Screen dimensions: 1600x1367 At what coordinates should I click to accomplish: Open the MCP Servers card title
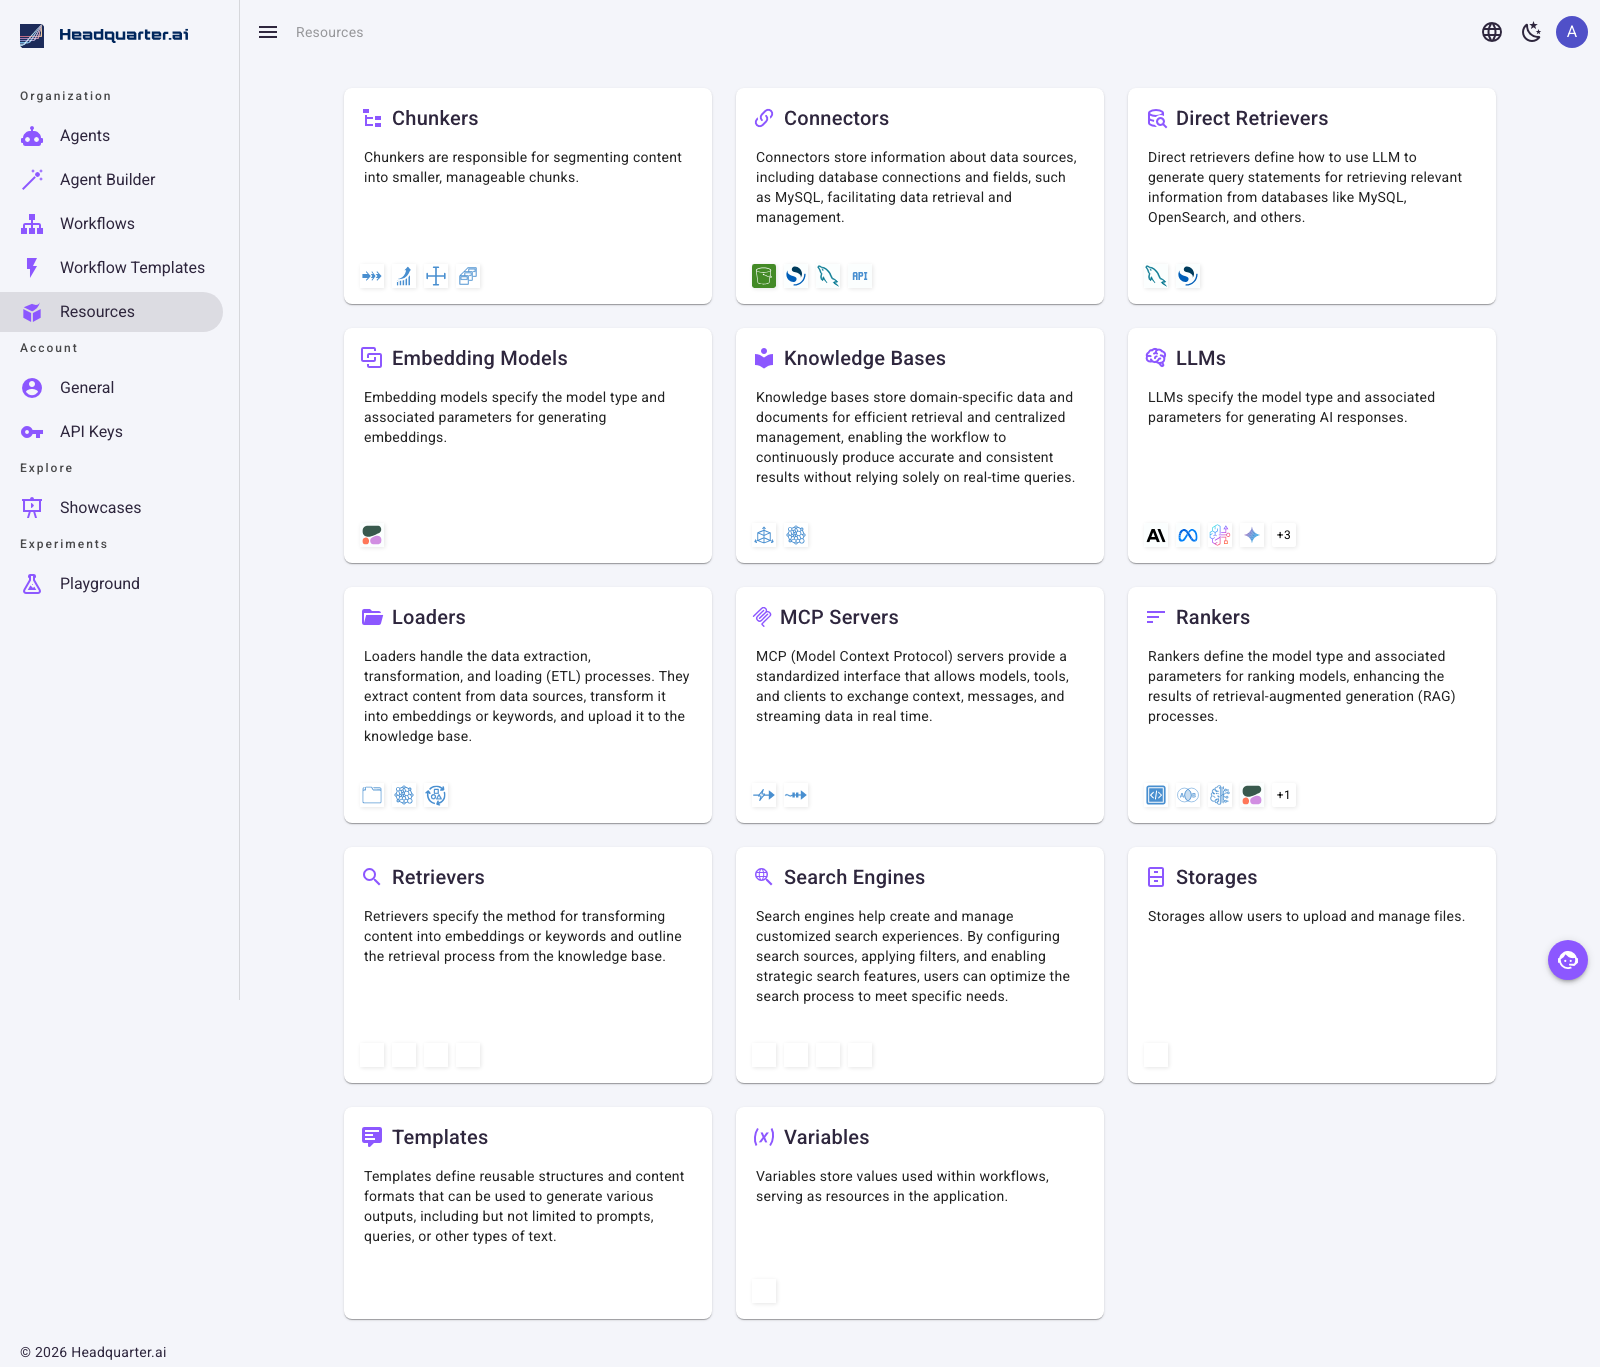click(x=839, y=617)
